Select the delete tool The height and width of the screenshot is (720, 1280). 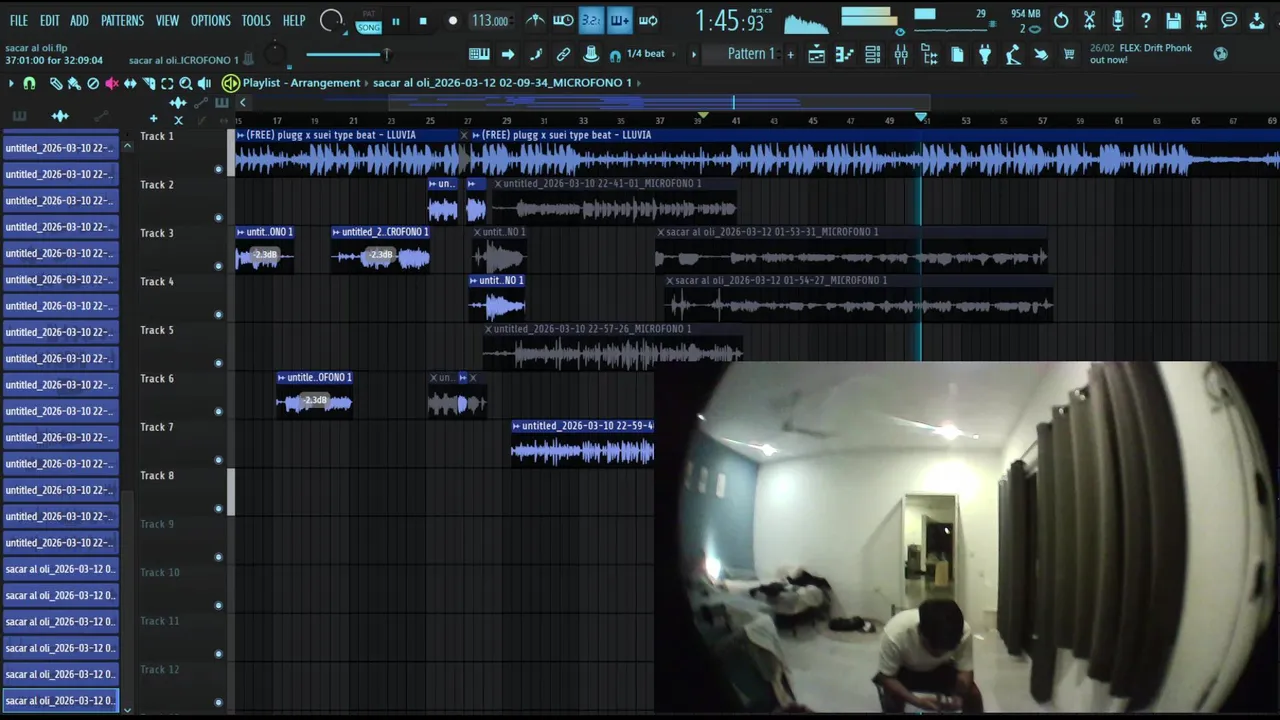93,84
